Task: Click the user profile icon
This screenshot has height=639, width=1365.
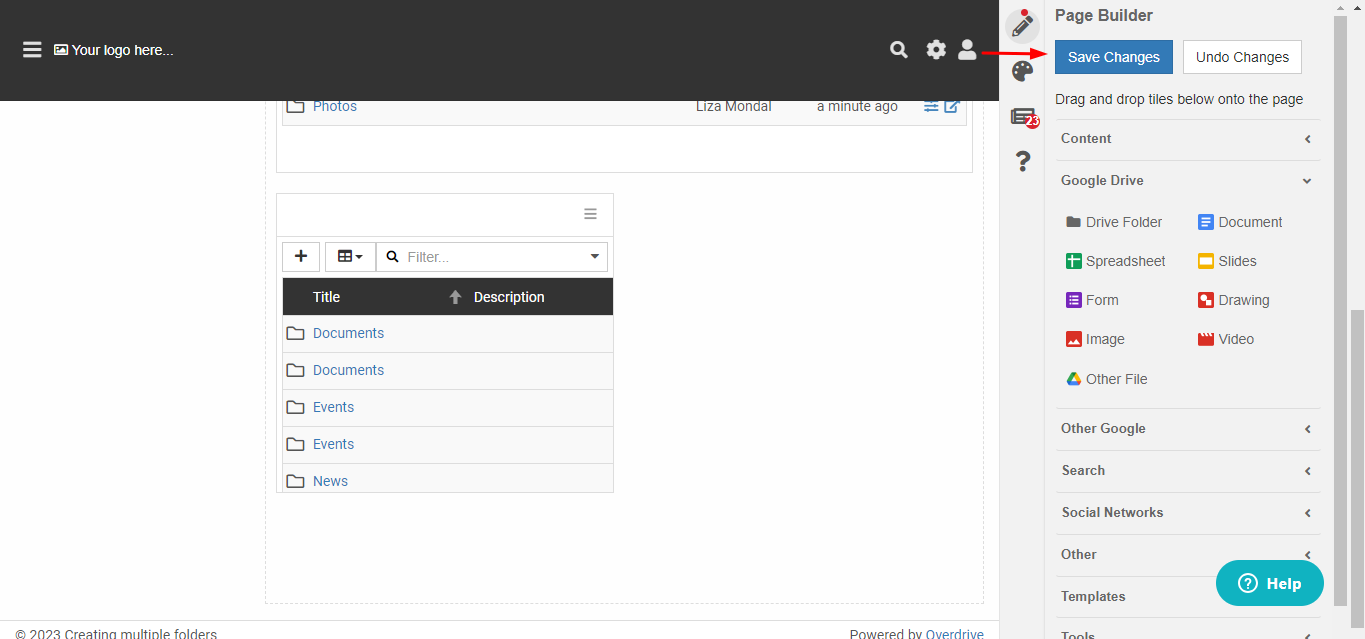Action: coord(967,50)
